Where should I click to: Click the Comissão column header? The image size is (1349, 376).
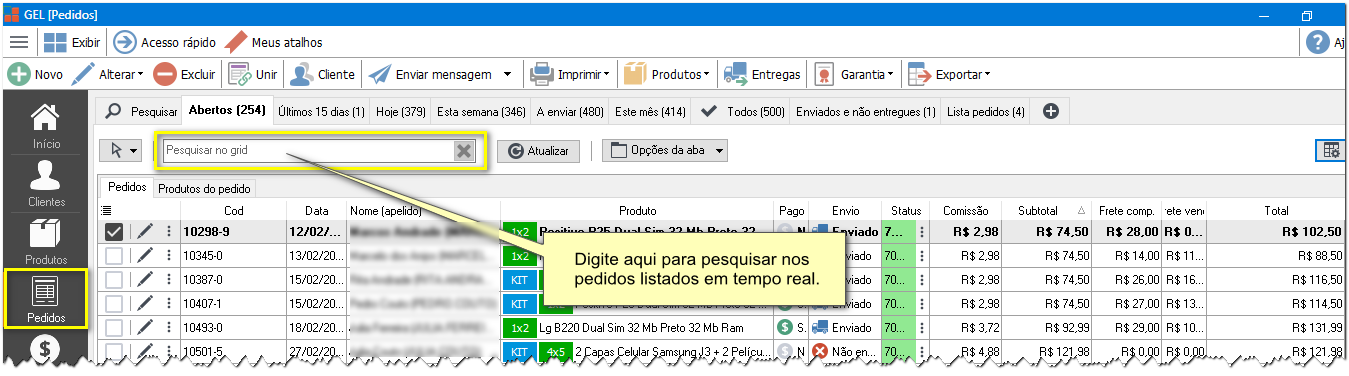click(x=966, y=211)
